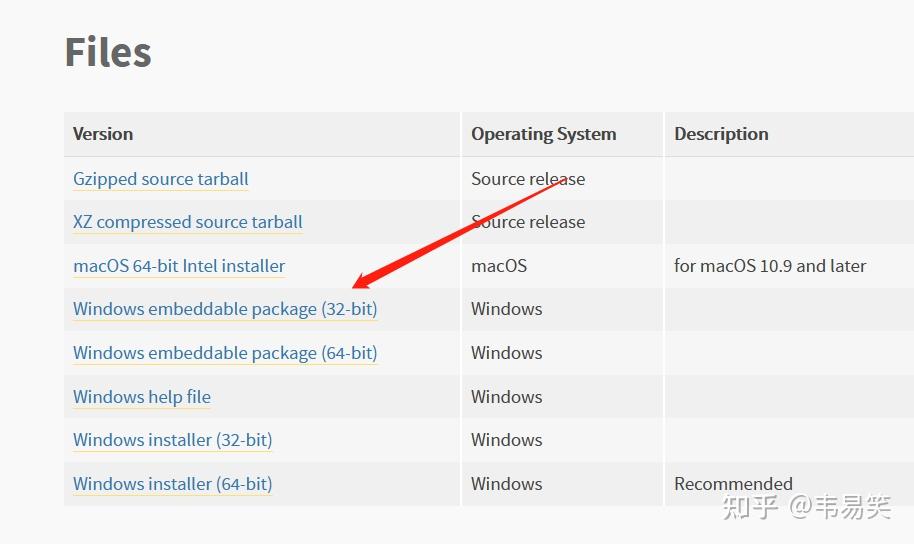Image resolution: width=914 pixels, height=544 pixels.
Task: Click the Description column header
Action: (x=721, y=134)
